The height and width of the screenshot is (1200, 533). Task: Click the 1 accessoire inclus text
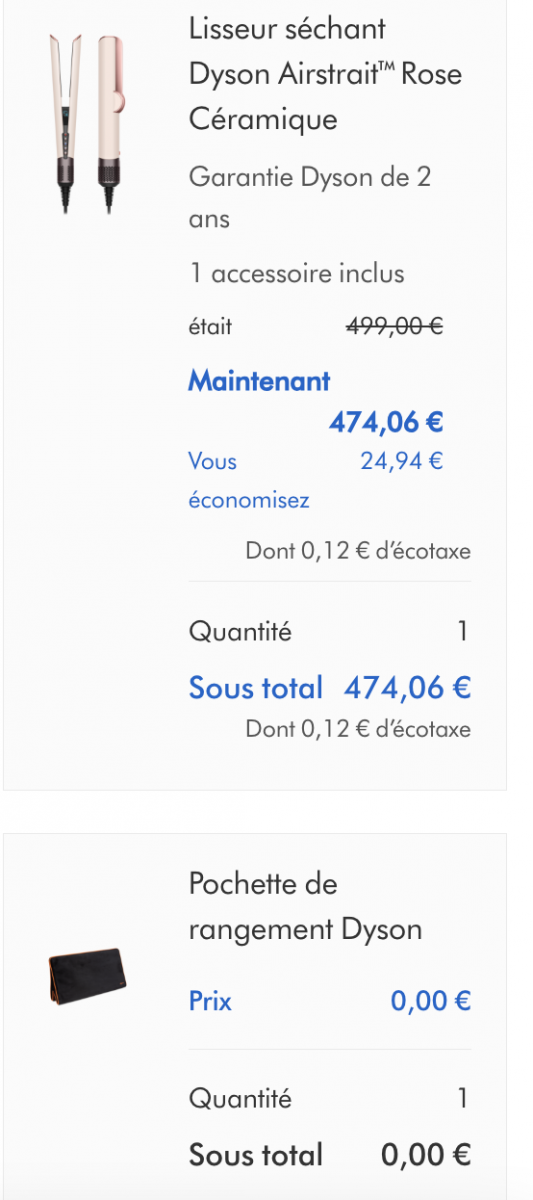point(297,273)
